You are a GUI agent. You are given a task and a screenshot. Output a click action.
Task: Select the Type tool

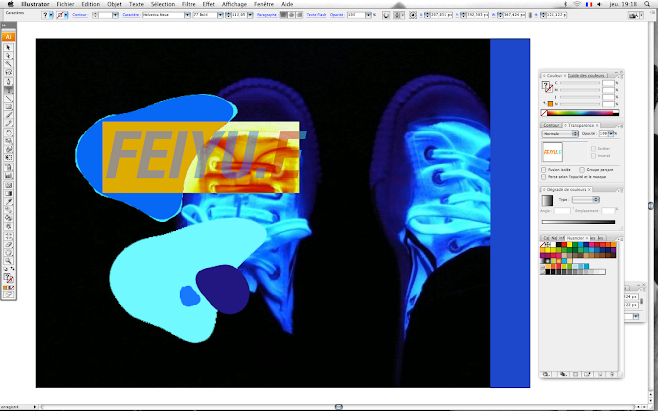pos(8,90)
